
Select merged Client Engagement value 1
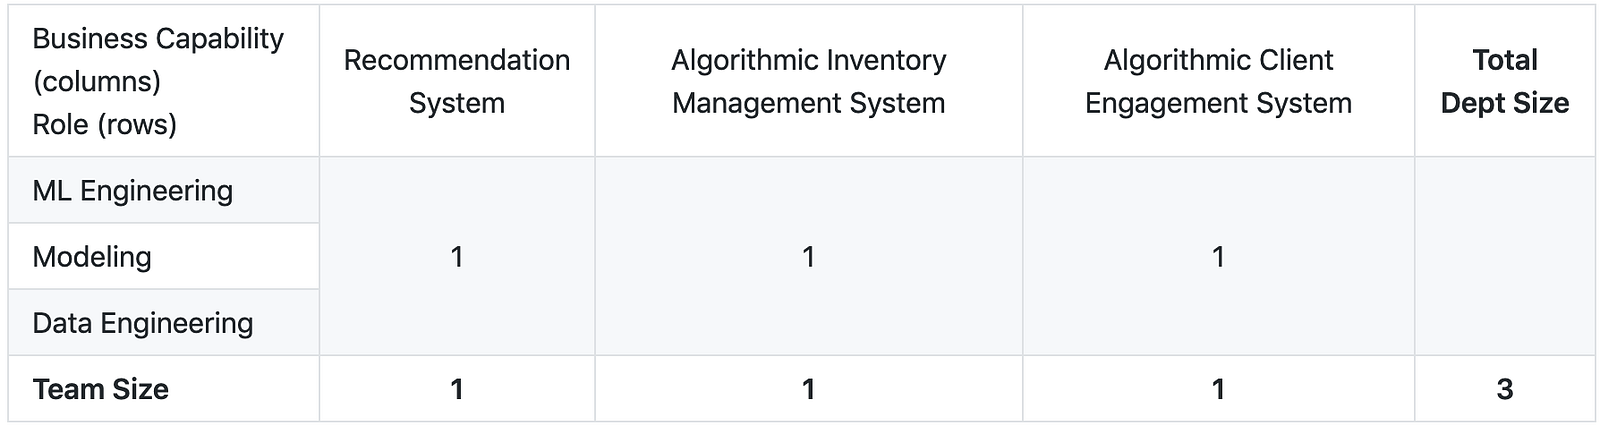(1218, 257)
